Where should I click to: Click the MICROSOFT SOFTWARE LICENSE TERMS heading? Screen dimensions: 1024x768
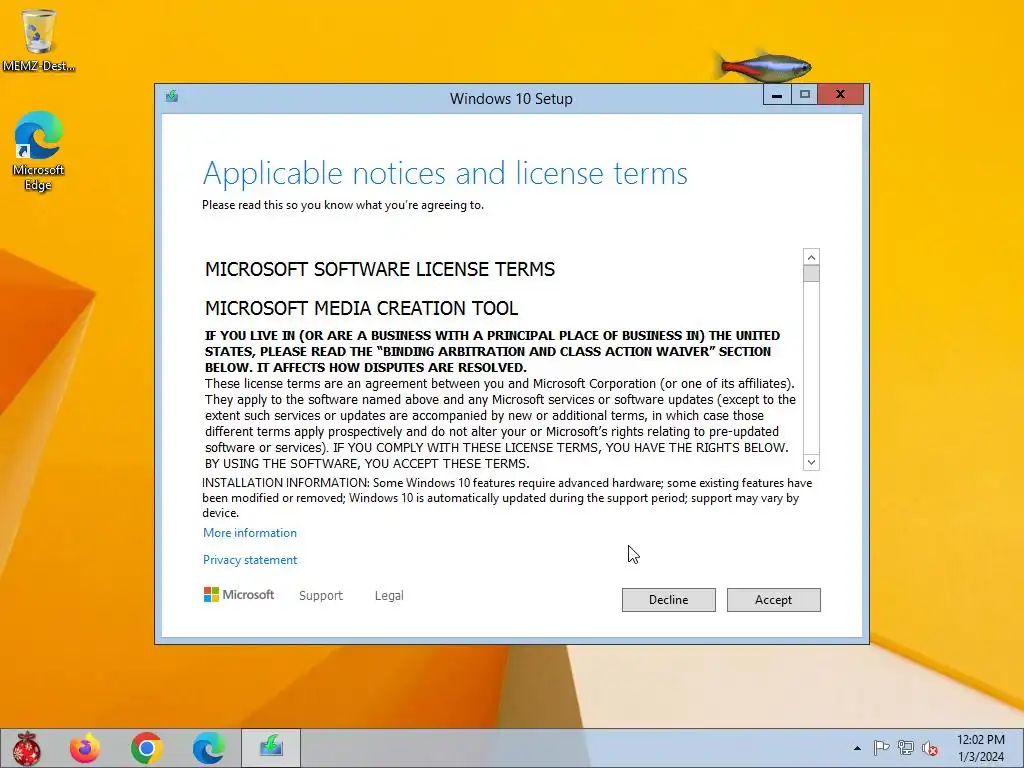(x=379, y=269)
